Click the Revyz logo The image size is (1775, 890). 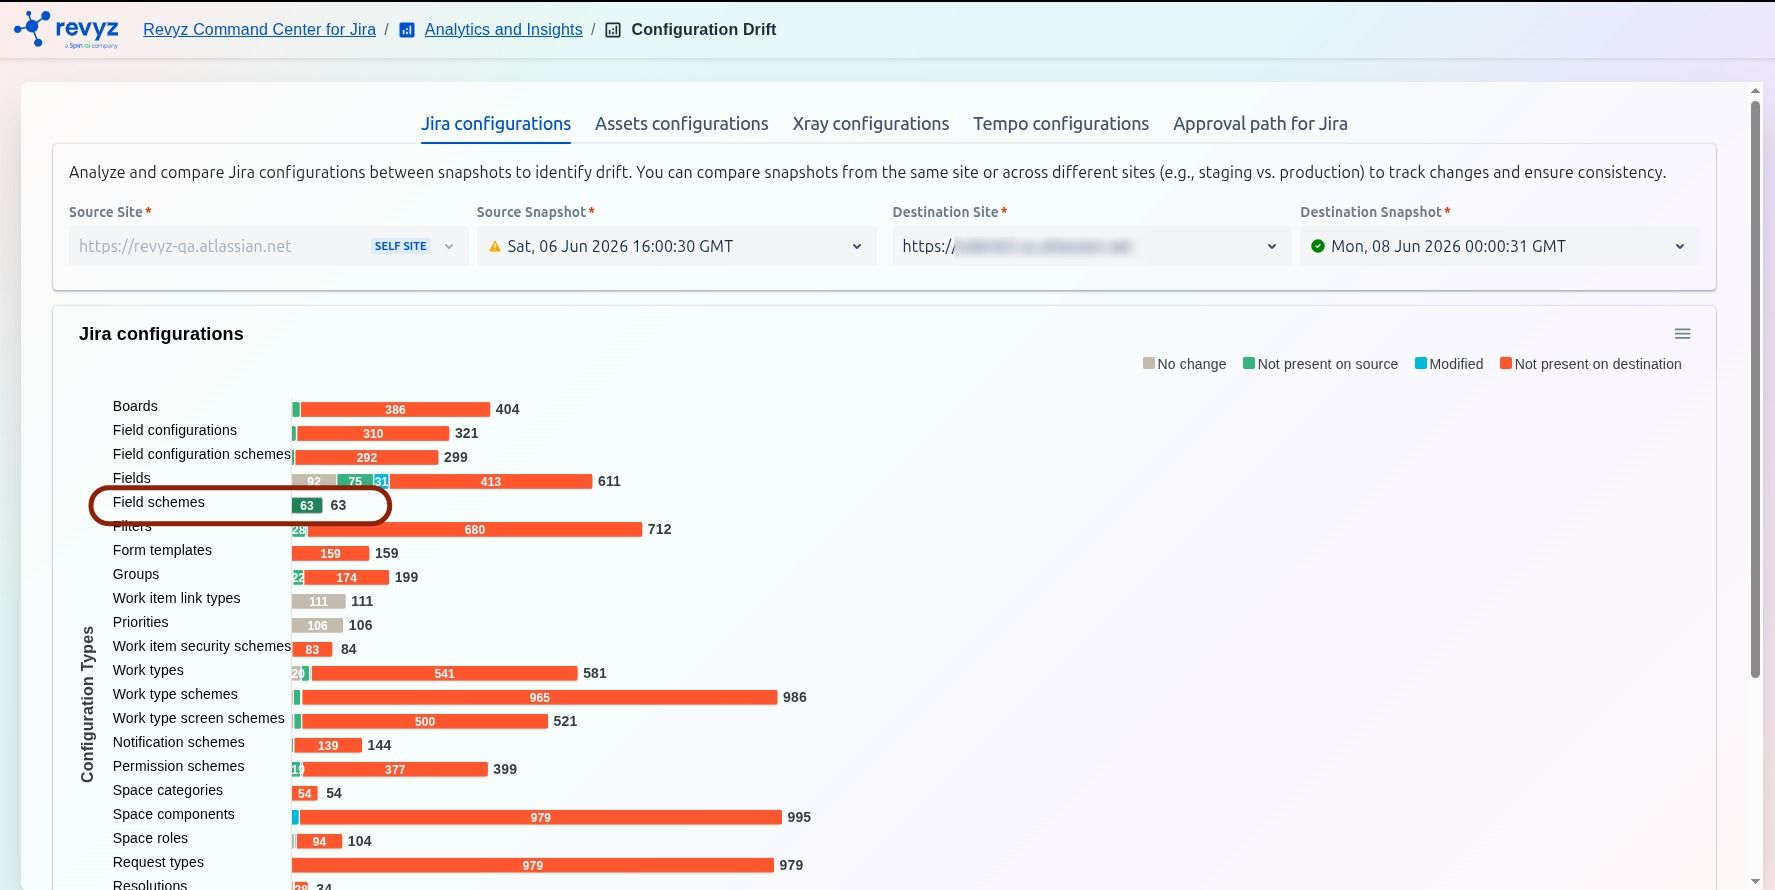tap(67, 30)
